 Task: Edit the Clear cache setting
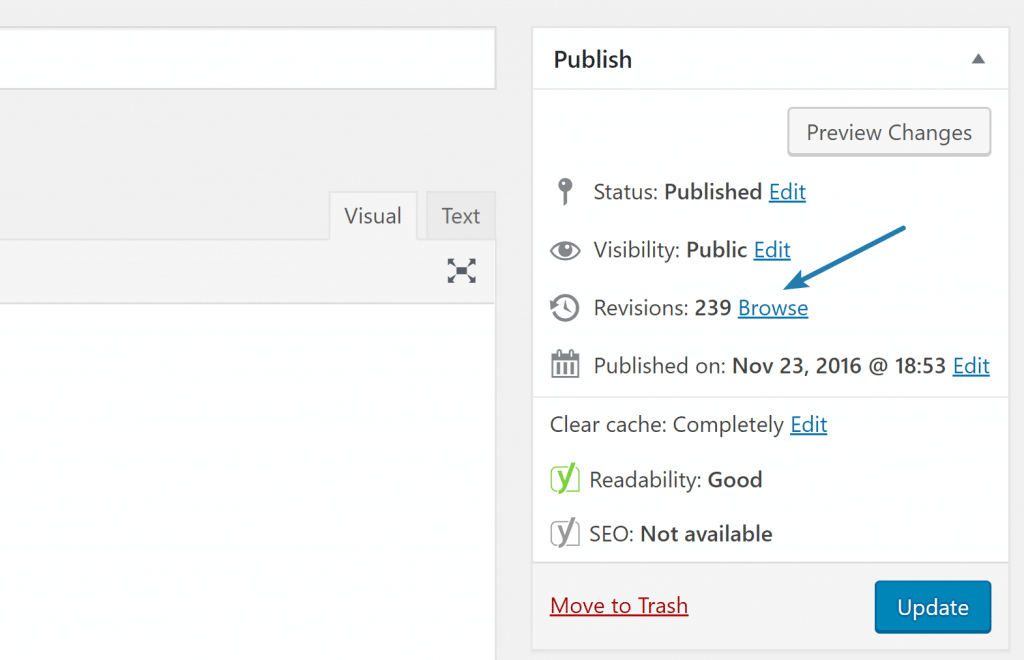coord(808,424)
